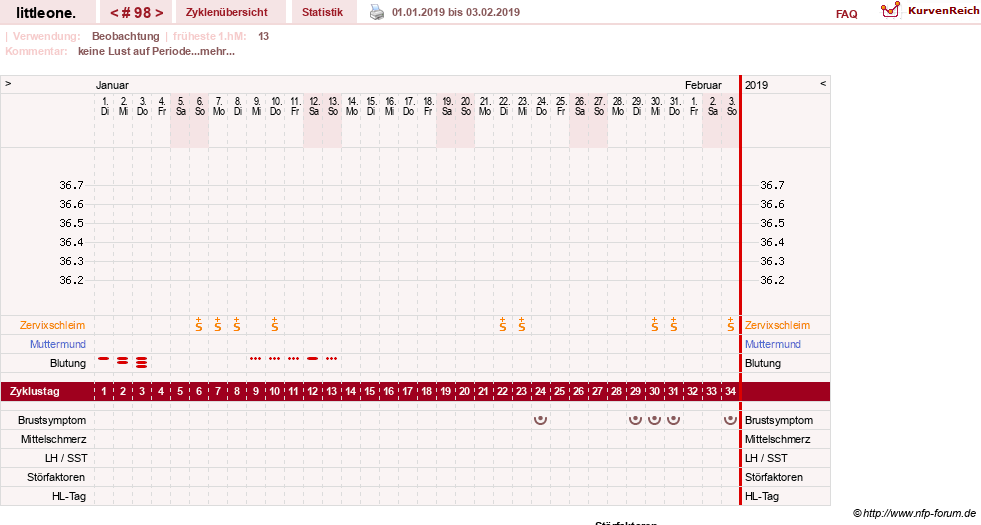Click date header '1. Di' in January
This screenshot has height=525, width=981.
(104, 106)
